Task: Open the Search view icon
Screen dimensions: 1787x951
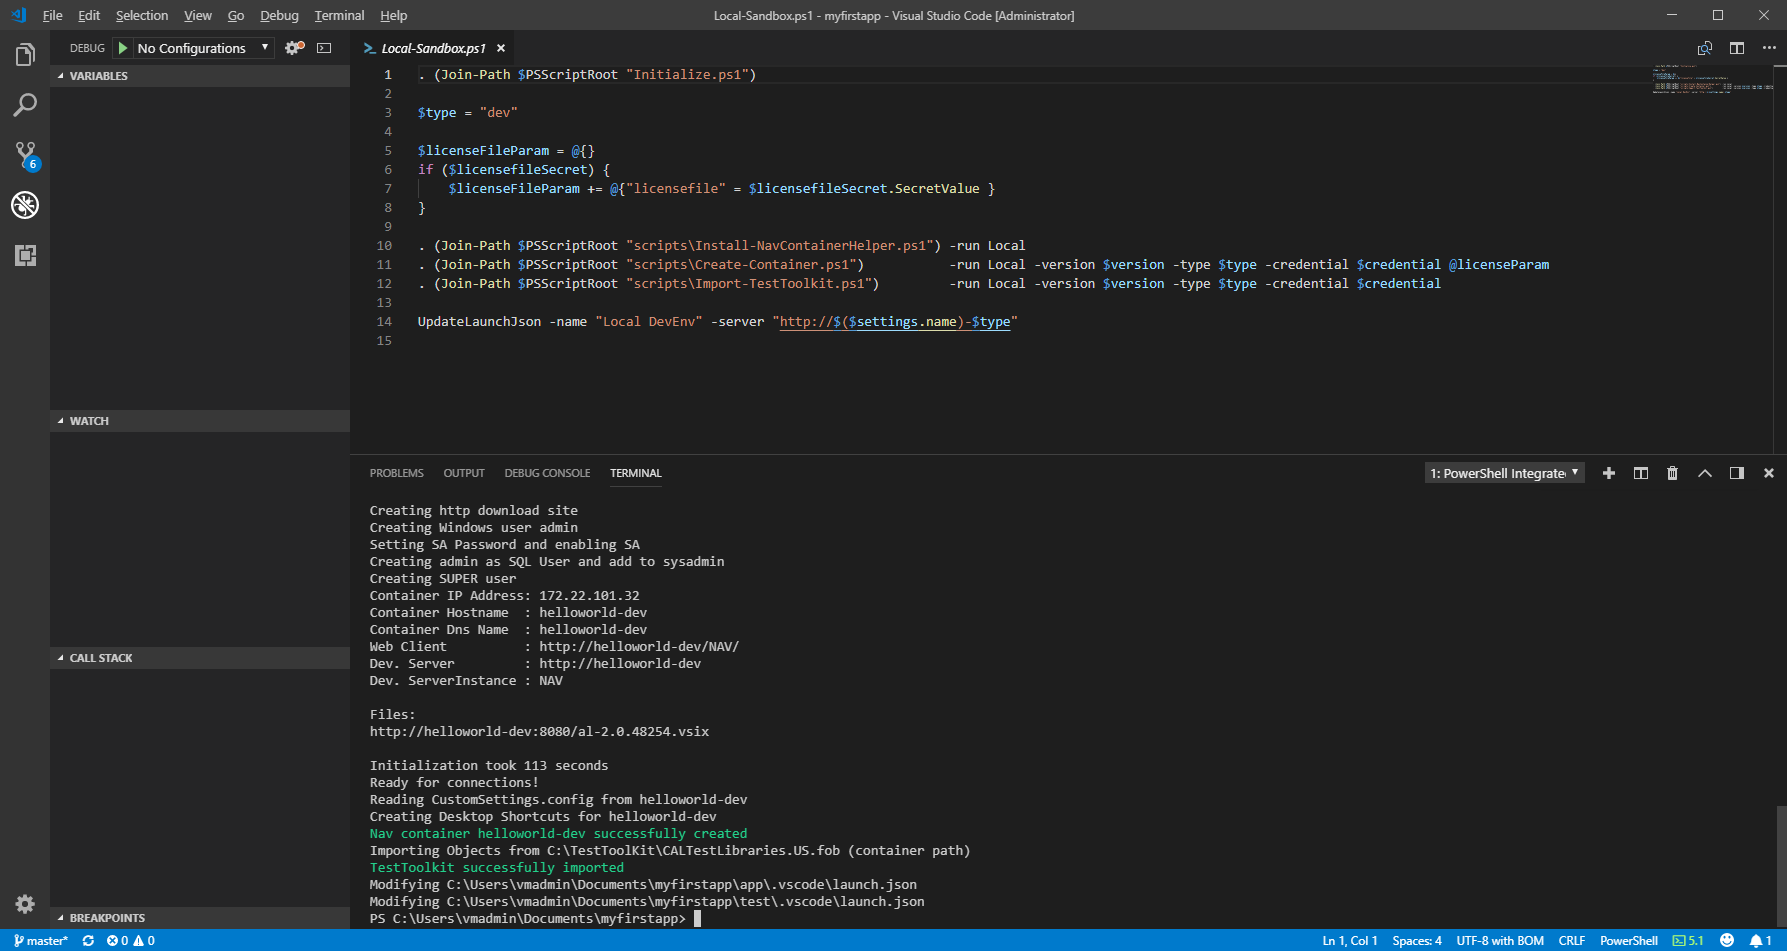Action: click(25, 105)
